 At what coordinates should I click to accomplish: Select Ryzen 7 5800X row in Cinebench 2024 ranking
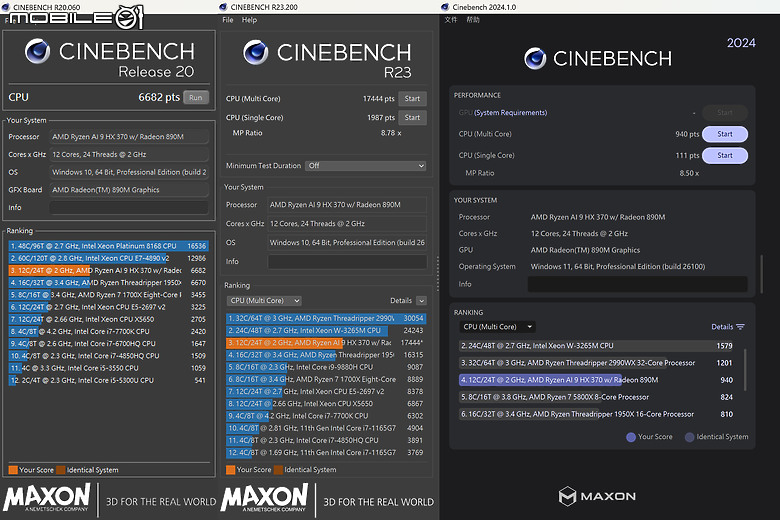(596, 397)
